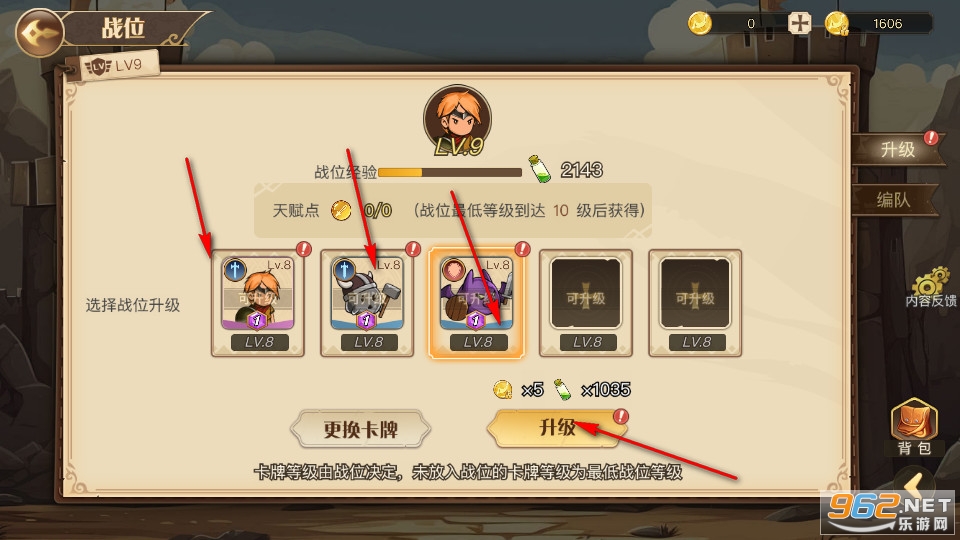The height and width of the screenshot is (540, 960).
Task: Expand the yellow chevron arrow below backpack
Action: (x=915, y=482)
